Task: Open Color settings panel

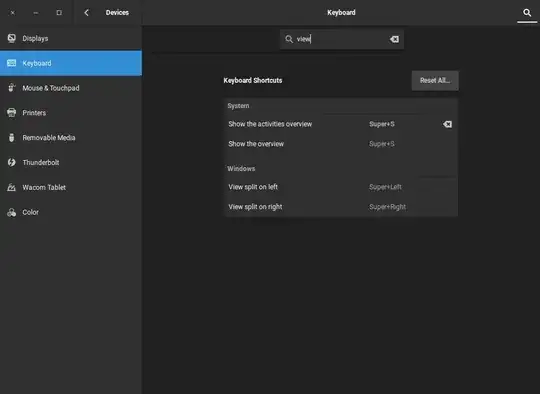Action: point(71,212)
